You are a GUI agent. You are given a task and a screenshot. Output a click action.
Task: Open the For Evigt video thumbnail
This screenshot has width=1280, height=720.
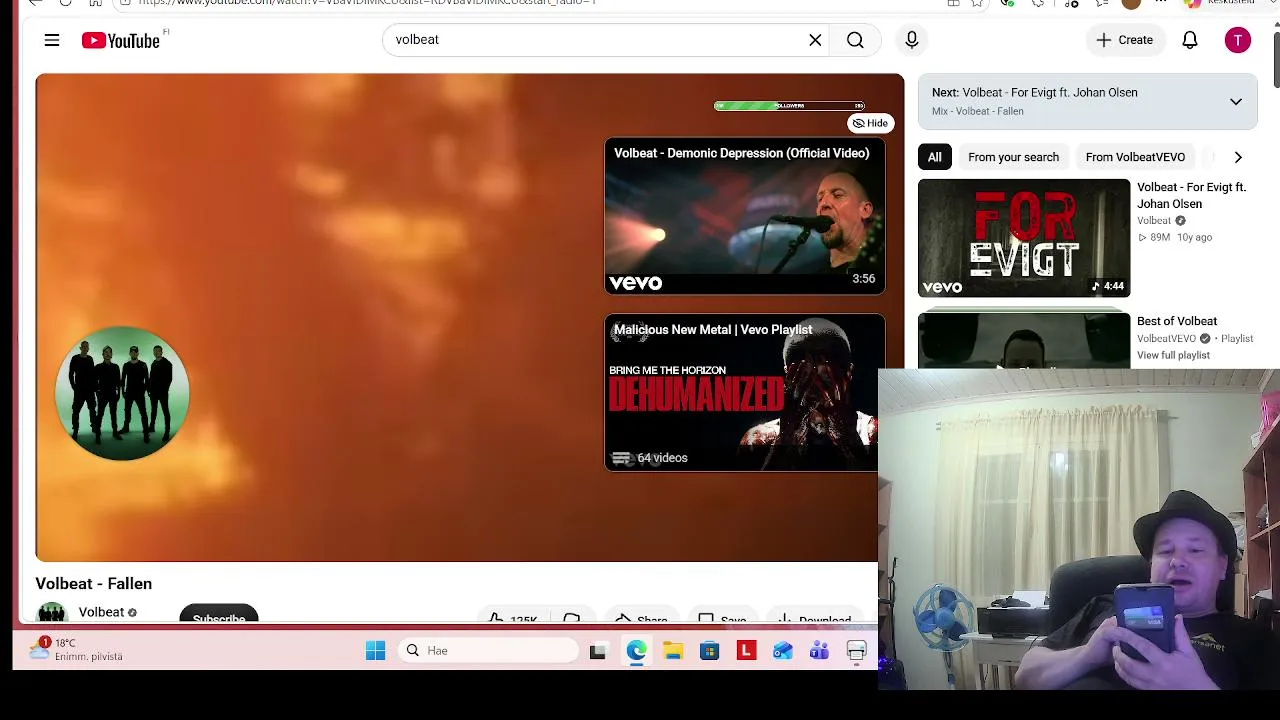pyautogui.click(x=1024, y=238)
